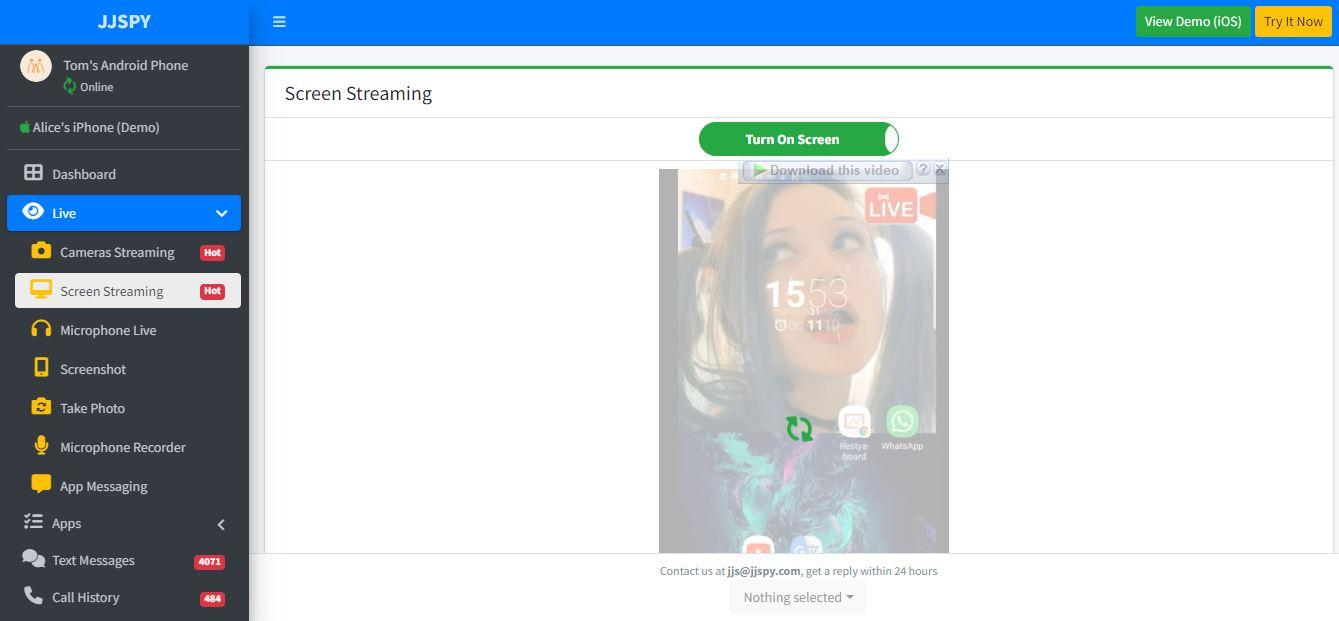Click the checklist icon for Apps
Viewport: 1339px width, 621px height.
[33, 521]
